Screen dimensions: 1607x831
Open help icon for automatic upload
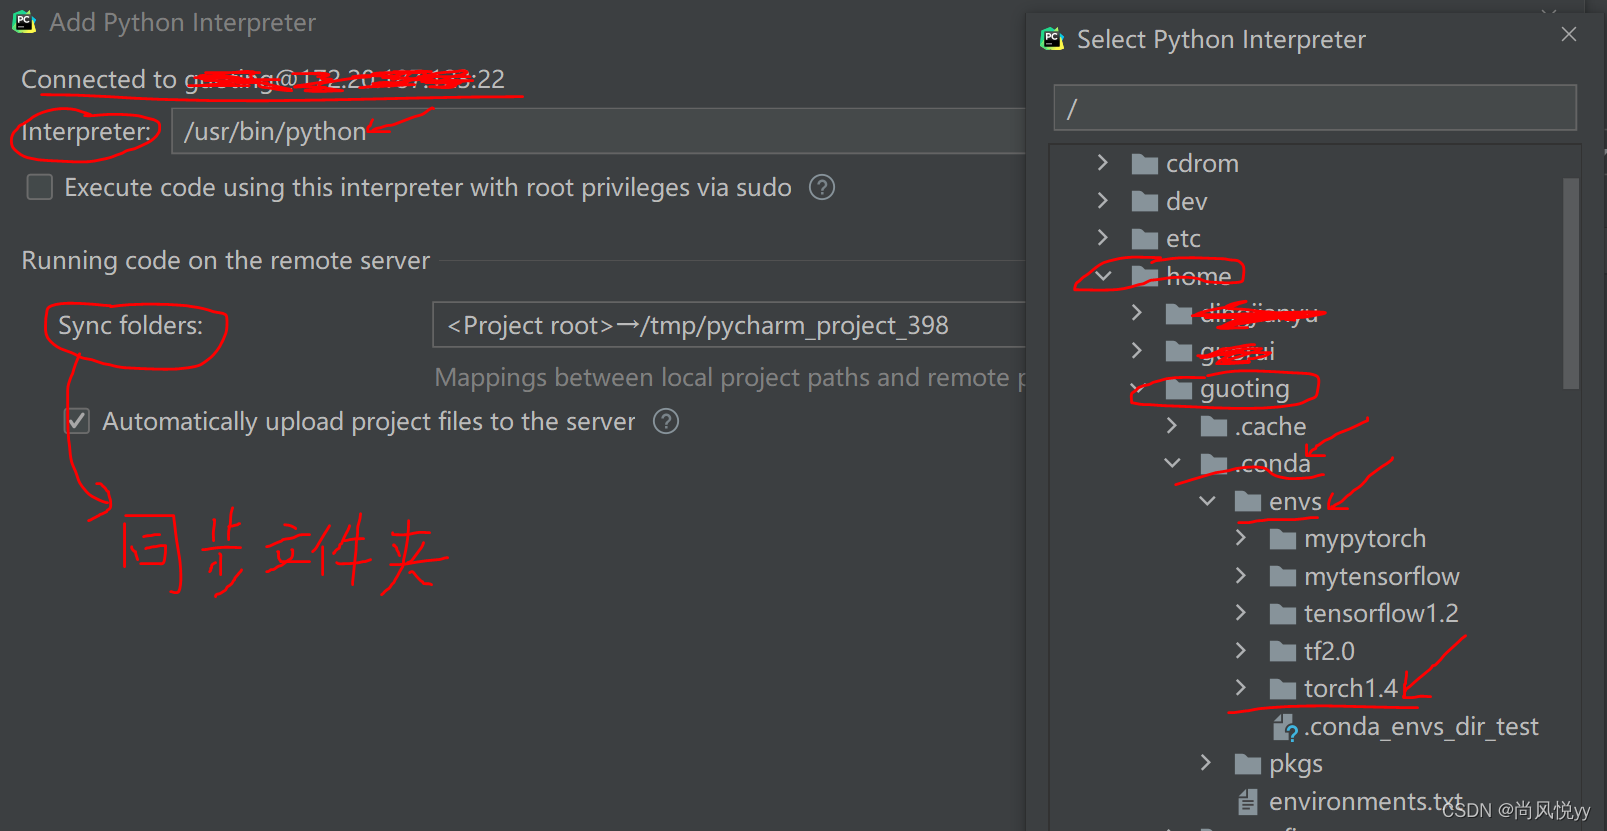point(666,421)
